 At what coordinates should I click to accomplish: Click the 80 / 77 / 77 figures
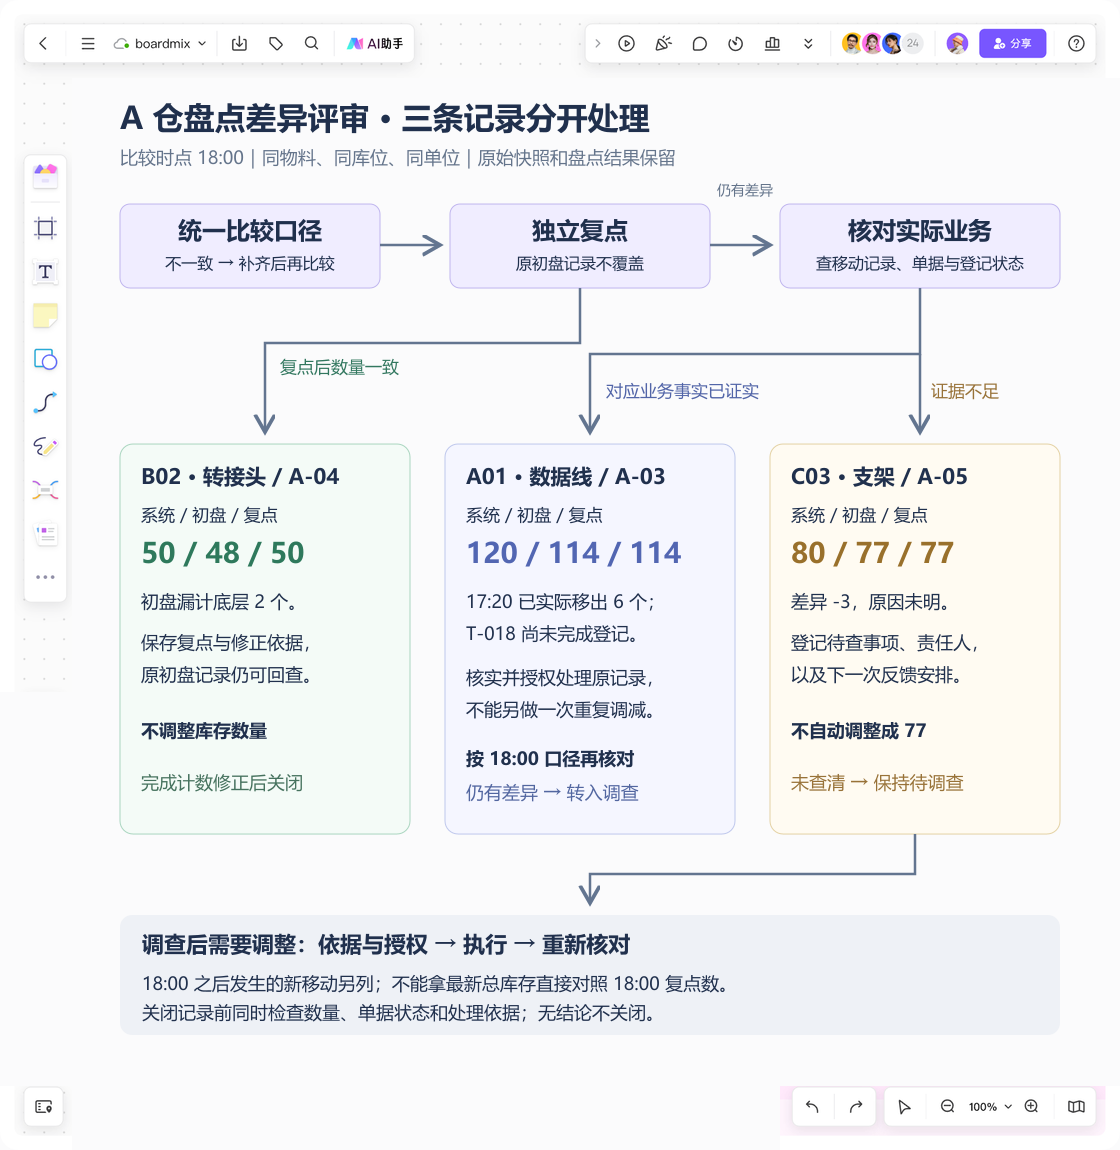[872, 553]
